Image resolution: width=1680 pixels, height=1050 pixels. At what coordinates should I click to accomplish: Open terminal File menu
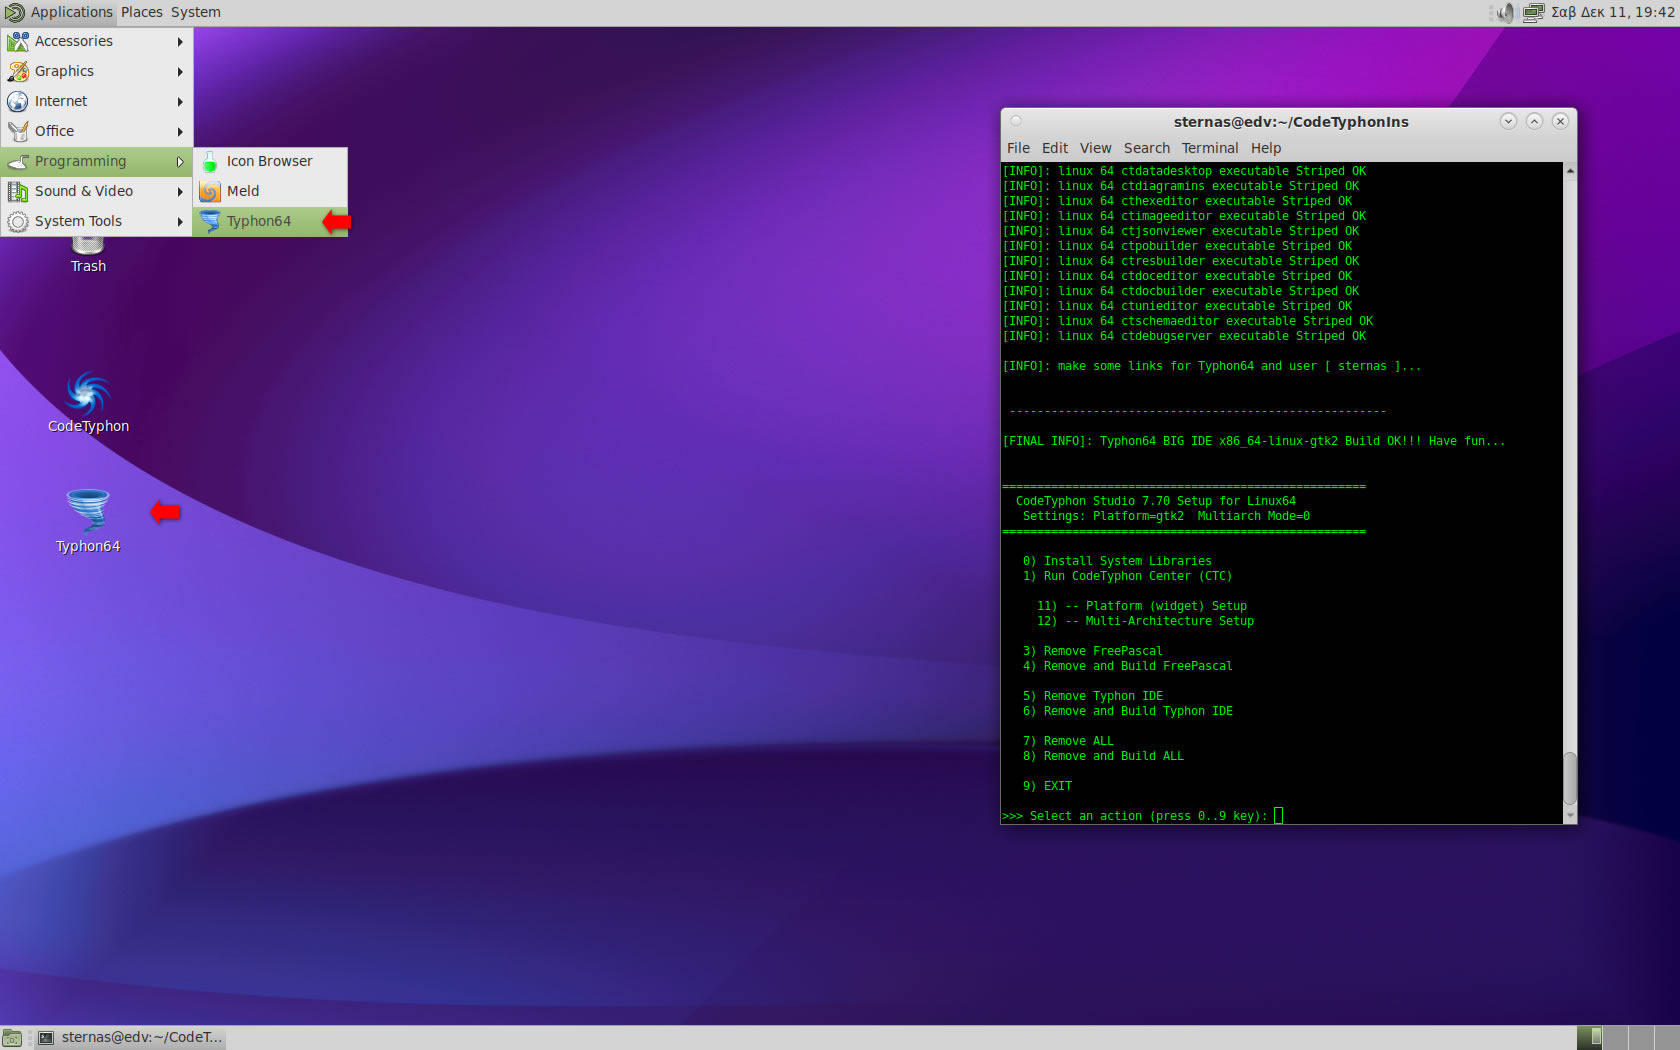point(1018,148)
